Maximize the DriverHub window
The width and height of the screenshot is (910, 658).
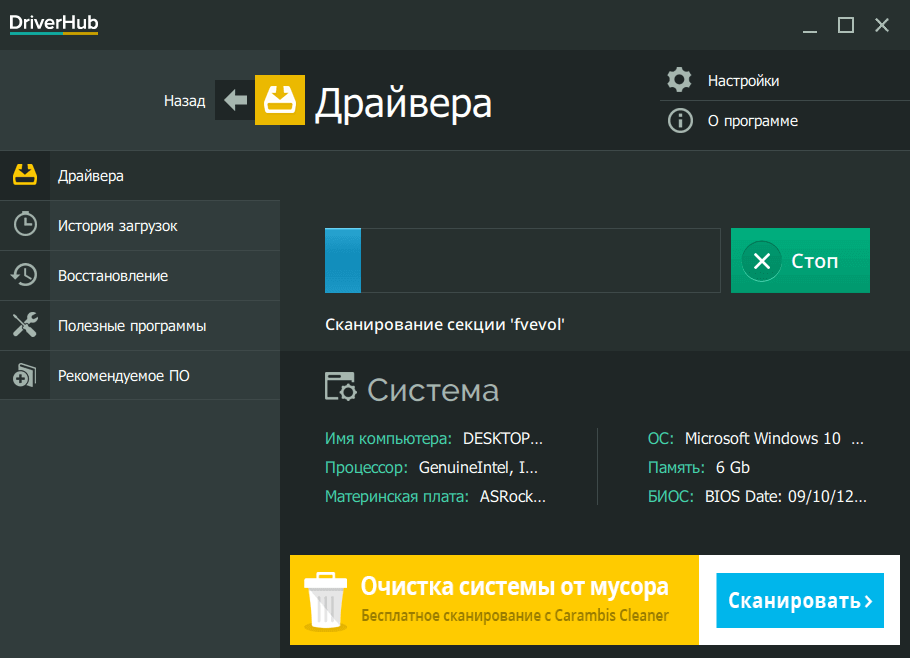846,25
